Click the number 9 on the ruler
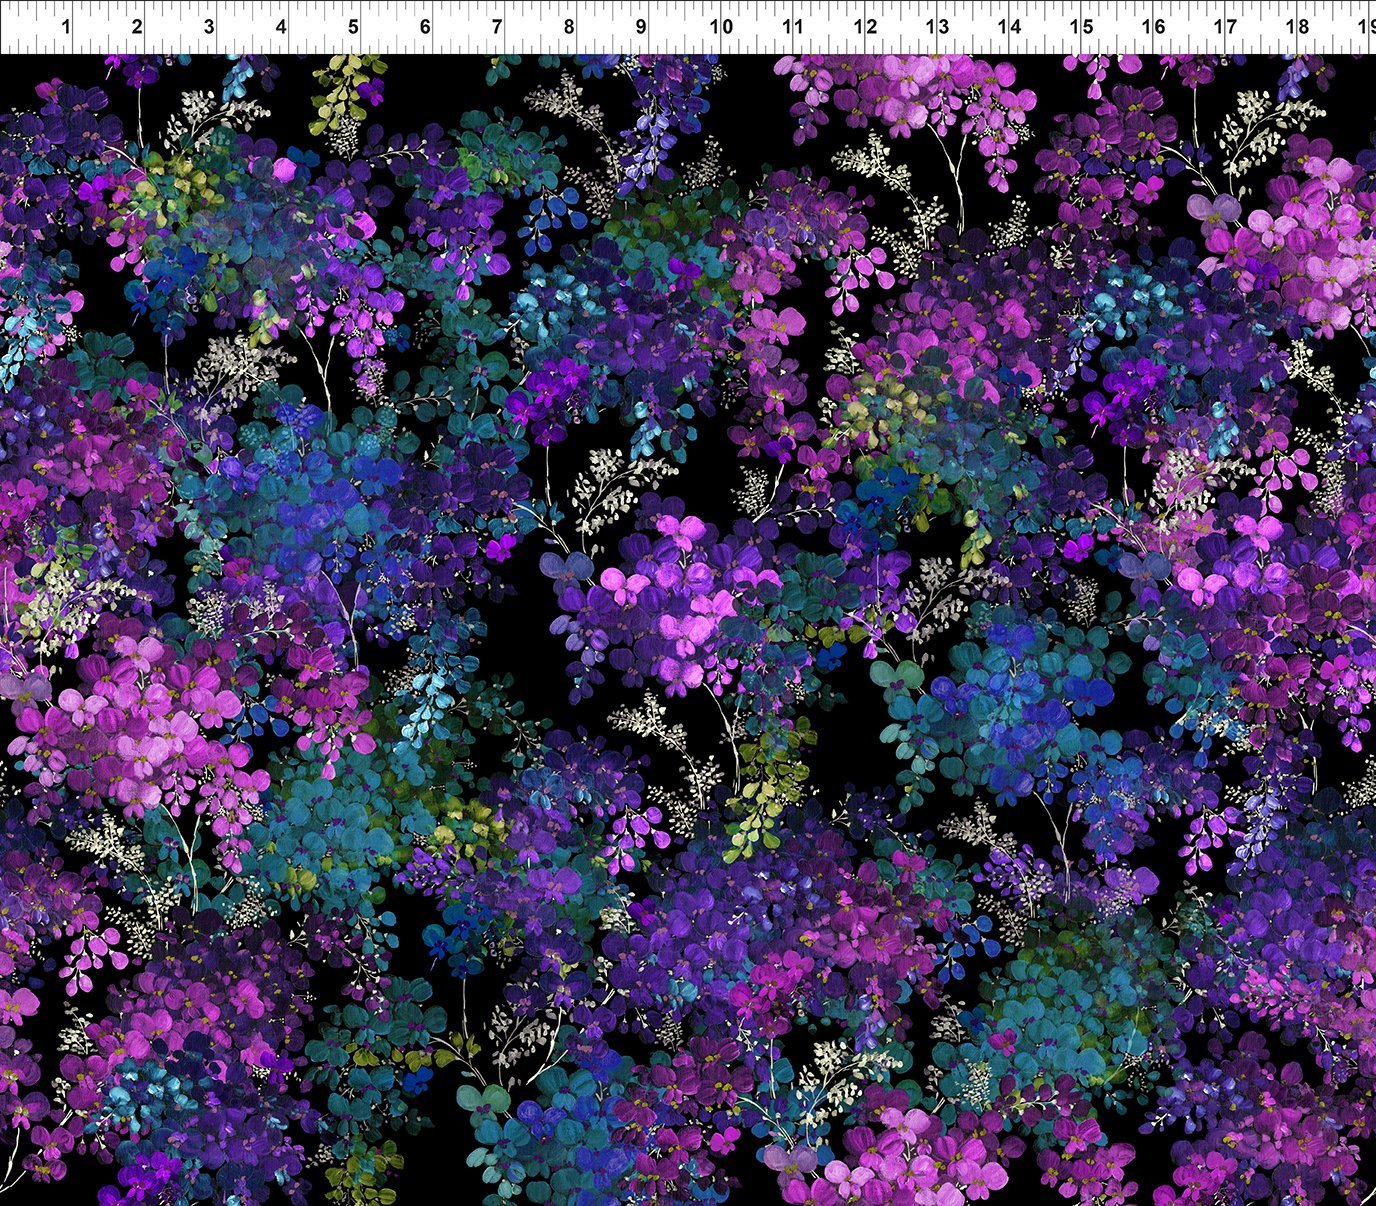The height and width of the screenshot is (1206, 1376). pos(641,27)
